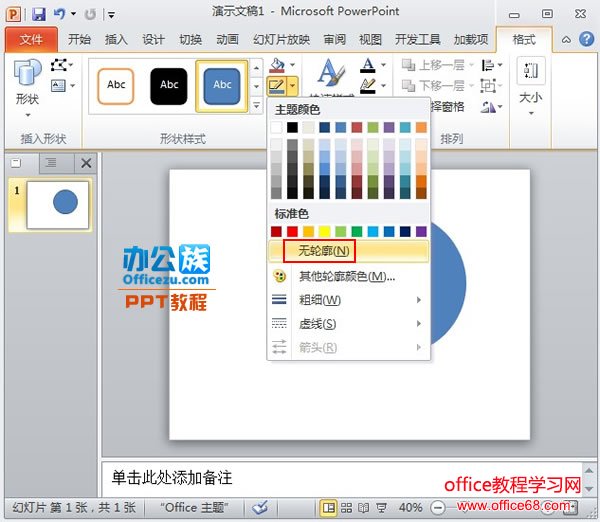Pick the orange theme color swatch in top row

pyautogui.click(x=421, y=127)
